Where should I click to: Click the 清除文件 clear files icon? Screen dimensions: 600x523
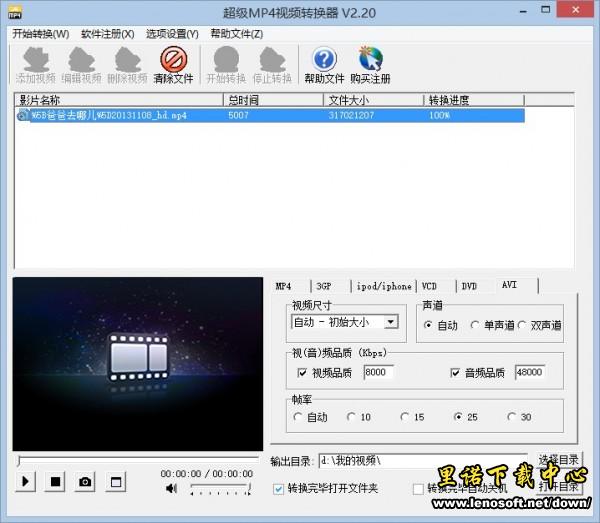[x=173, y=64]
